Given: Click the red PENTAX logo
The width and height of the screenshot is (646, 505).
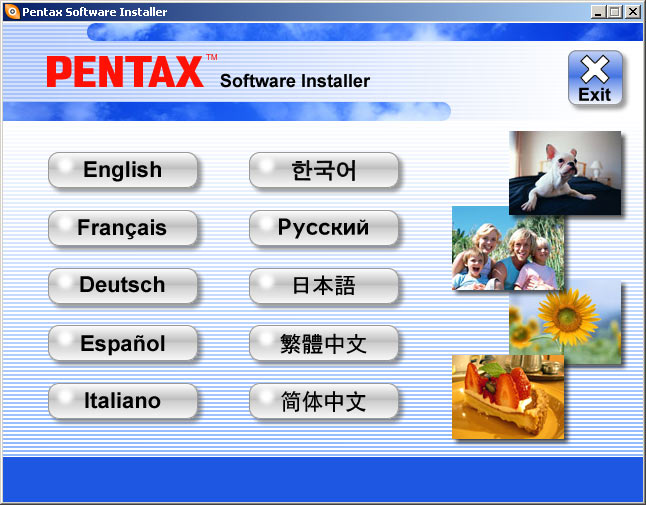Looking at the screenshot, I should 125,72.
